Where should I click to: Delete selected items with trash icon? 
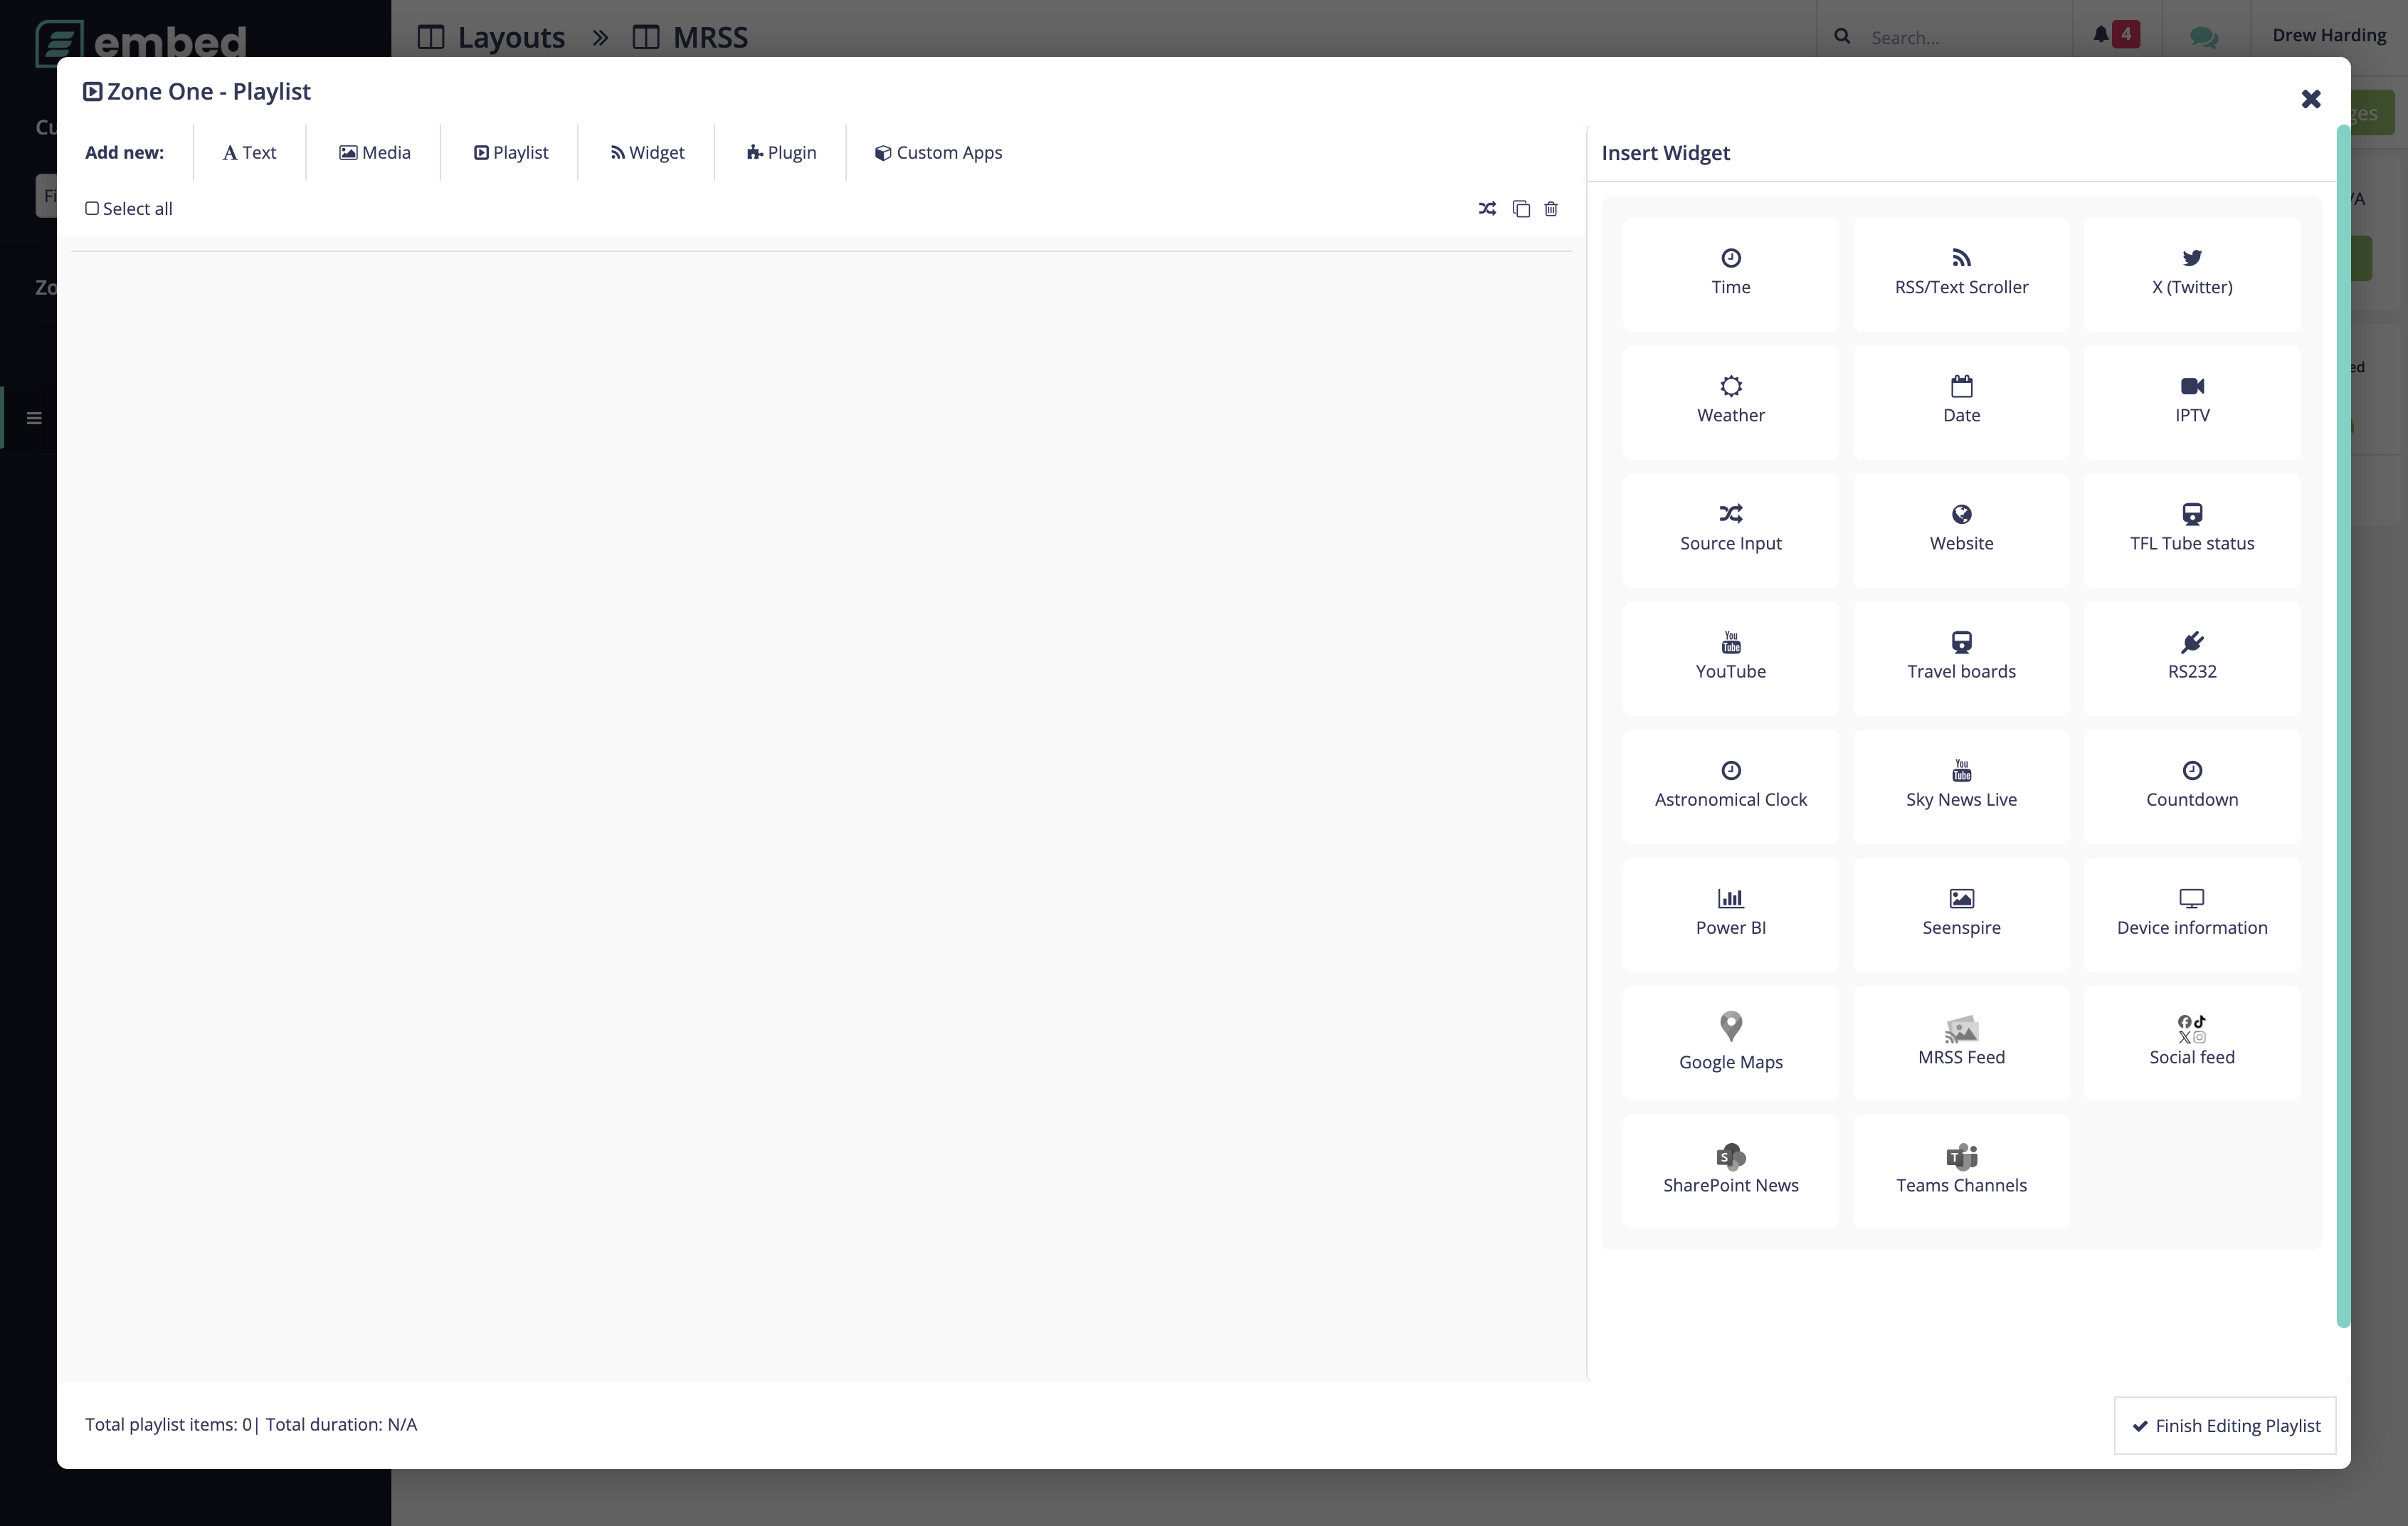pyautogui.click(x=1551, y=209)
